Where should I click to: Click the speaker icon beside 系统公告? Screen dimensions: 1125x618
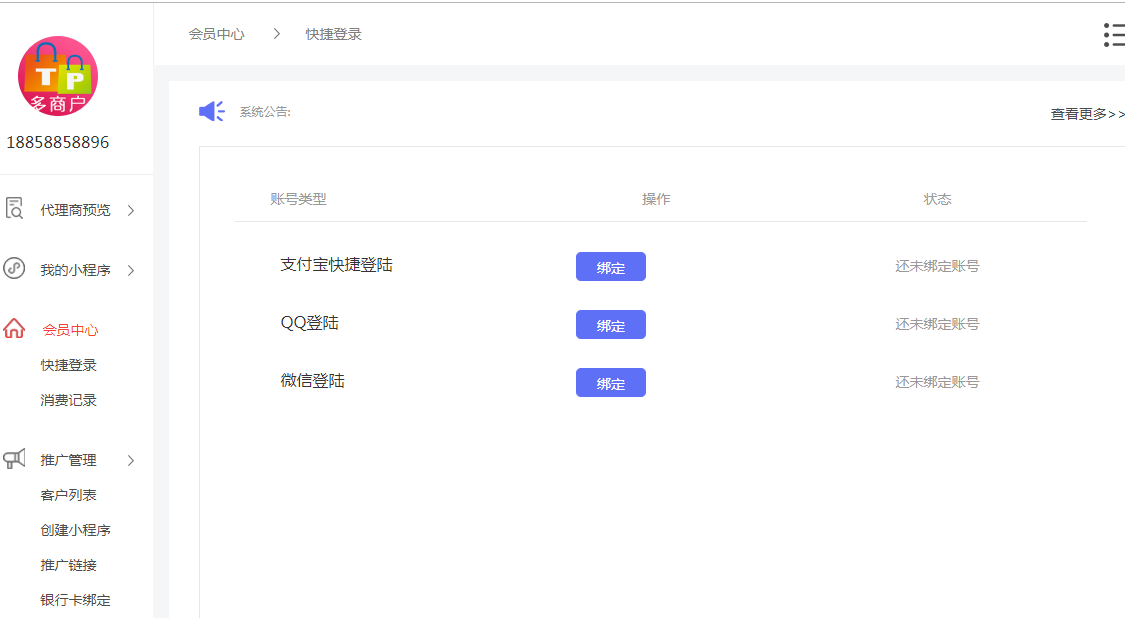210,111
